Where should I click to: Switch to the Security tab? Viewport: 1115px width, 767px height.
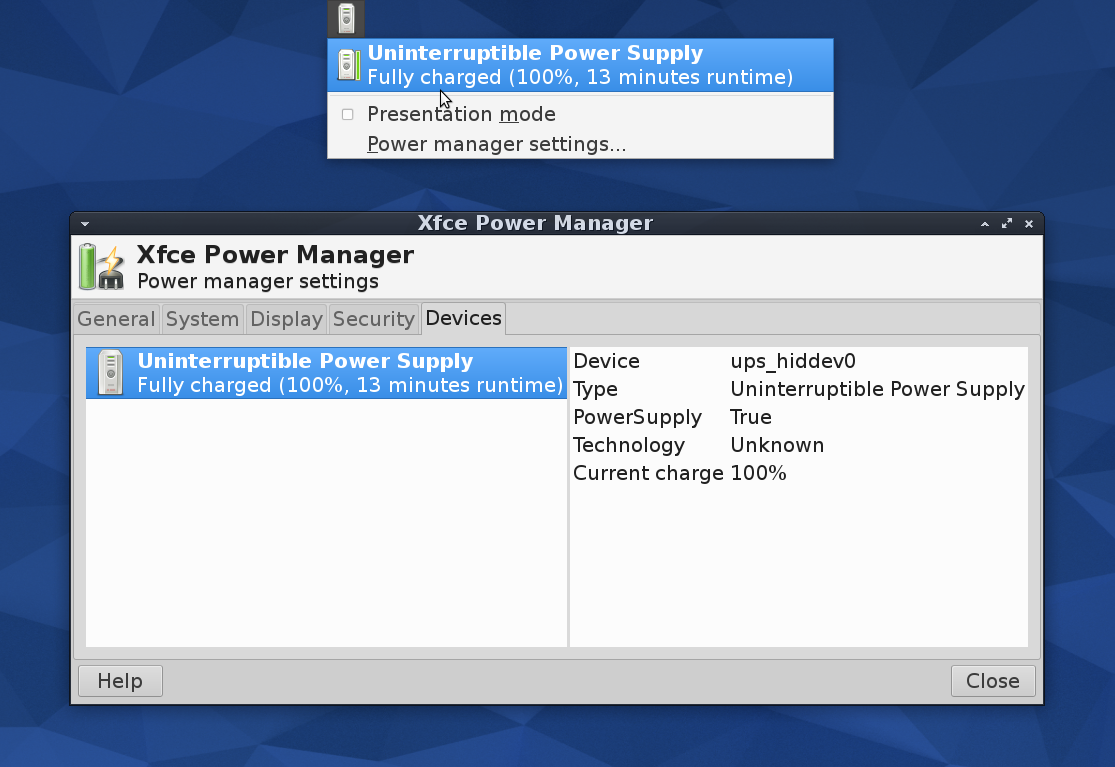click(x=373, y=319)
